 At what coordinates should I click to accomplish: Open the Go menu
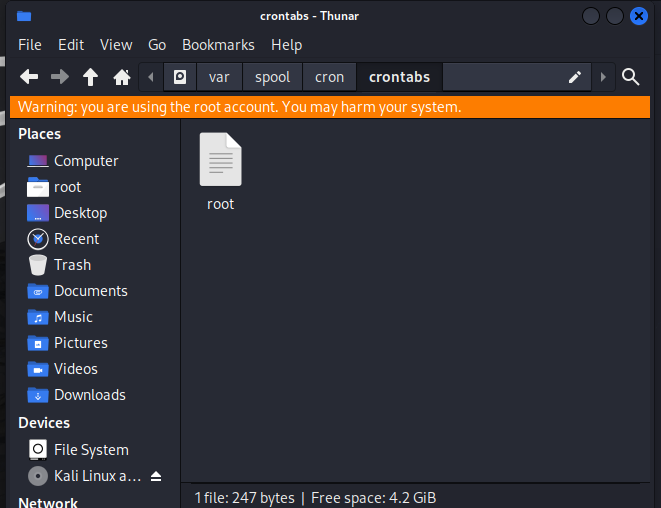[157, 45]
